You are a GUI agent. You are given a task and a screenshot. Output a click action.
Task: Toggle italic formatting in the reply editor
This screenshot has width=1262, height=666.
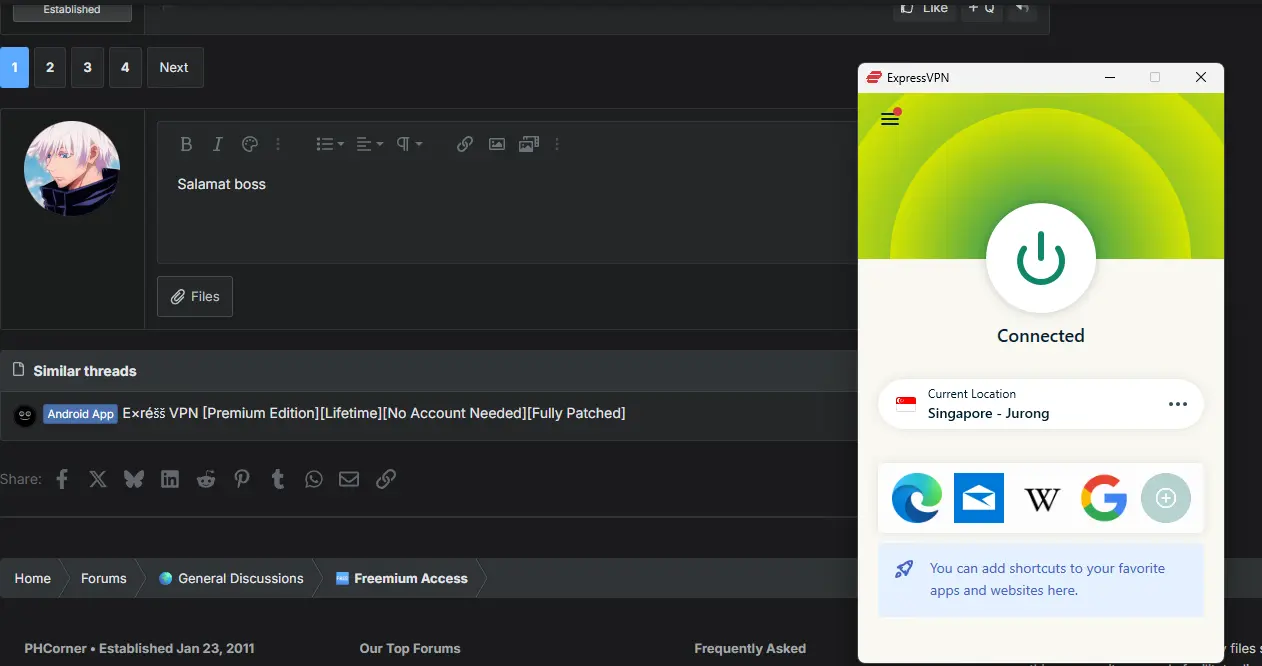tap(218, 144)
